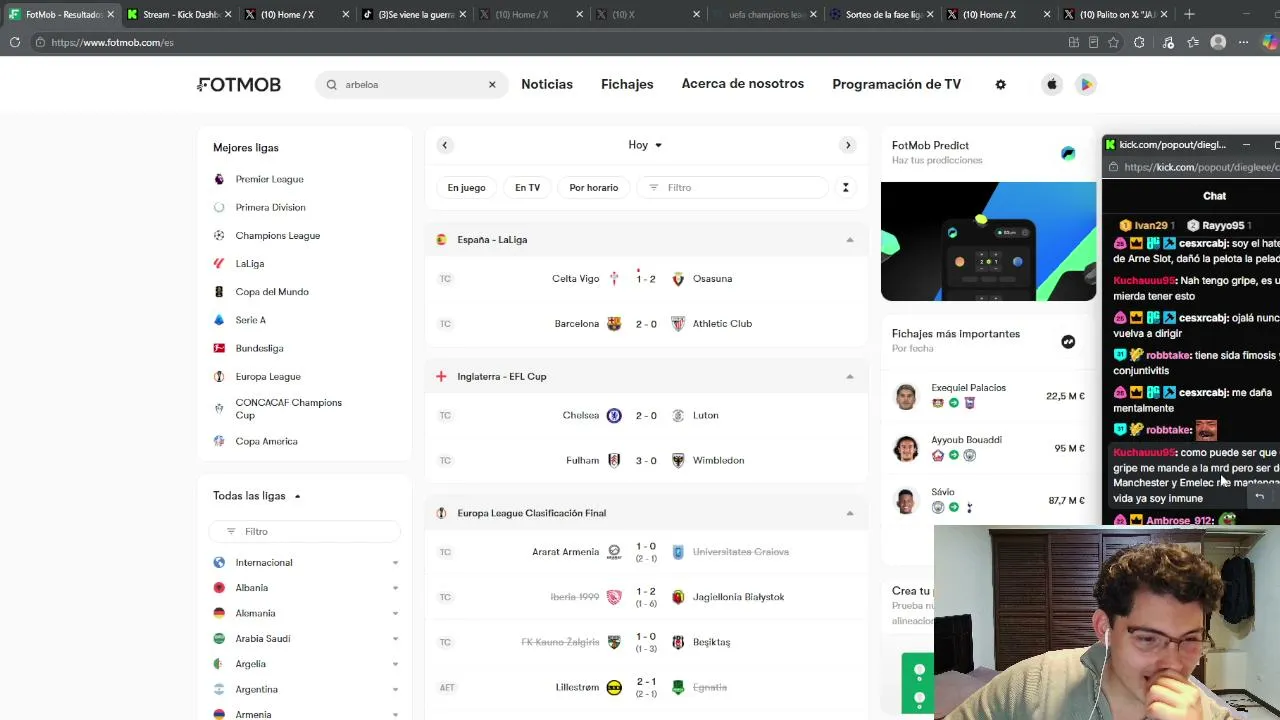Viewport: 1280px width, 720px height.
Task: Open Bundesliga from Mejores ligas
Action: pyautogui.click(x=259, y=348)
